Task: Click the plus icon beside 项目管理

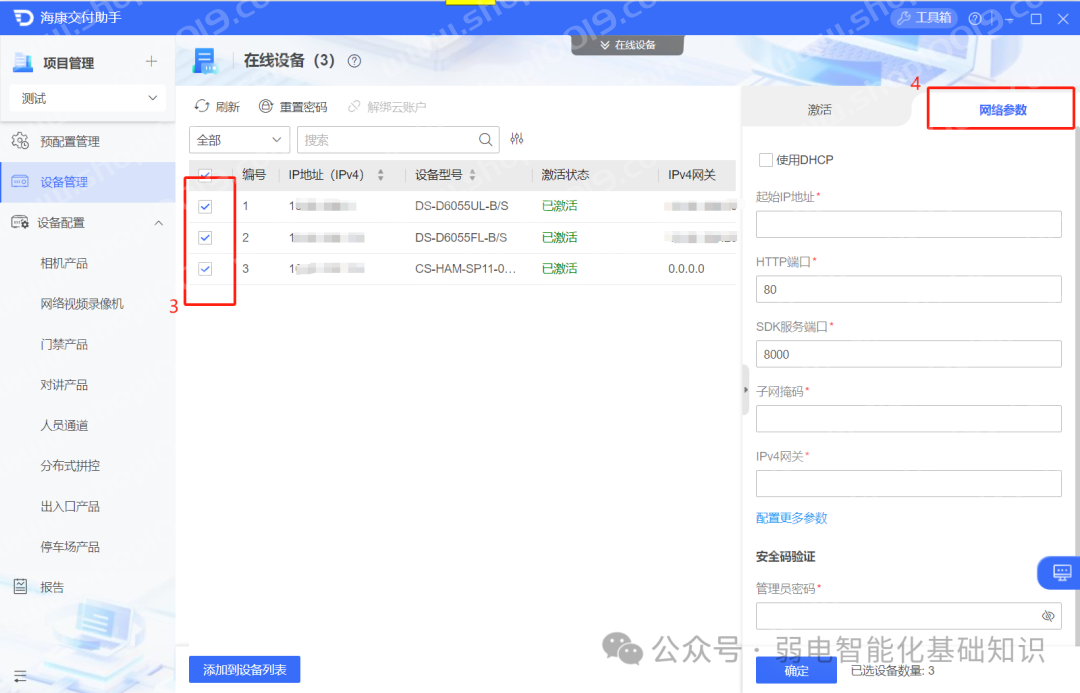Action: 152,62
